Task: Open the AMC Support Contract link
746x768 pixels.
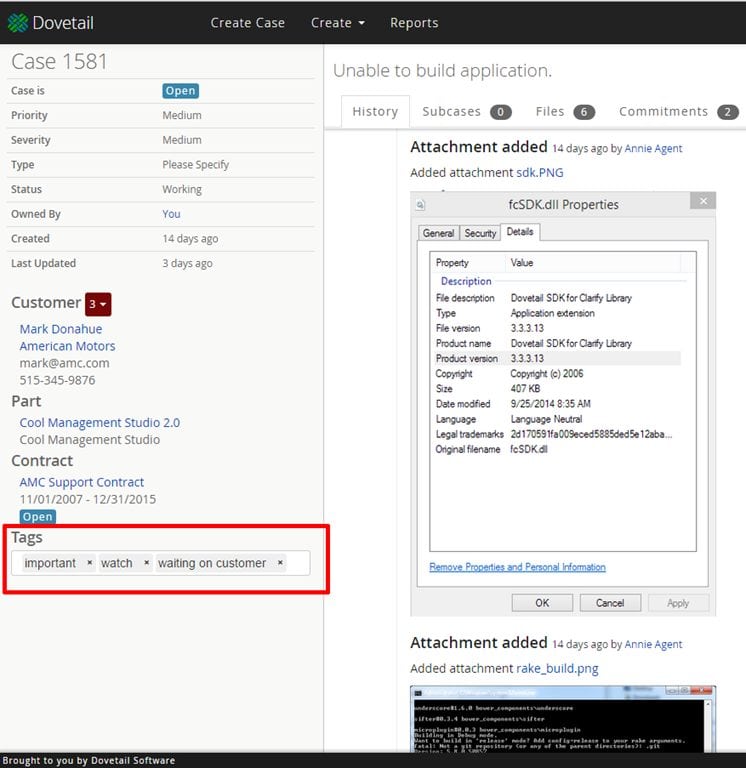Action: pyautogui.click(x=82, y=482)
